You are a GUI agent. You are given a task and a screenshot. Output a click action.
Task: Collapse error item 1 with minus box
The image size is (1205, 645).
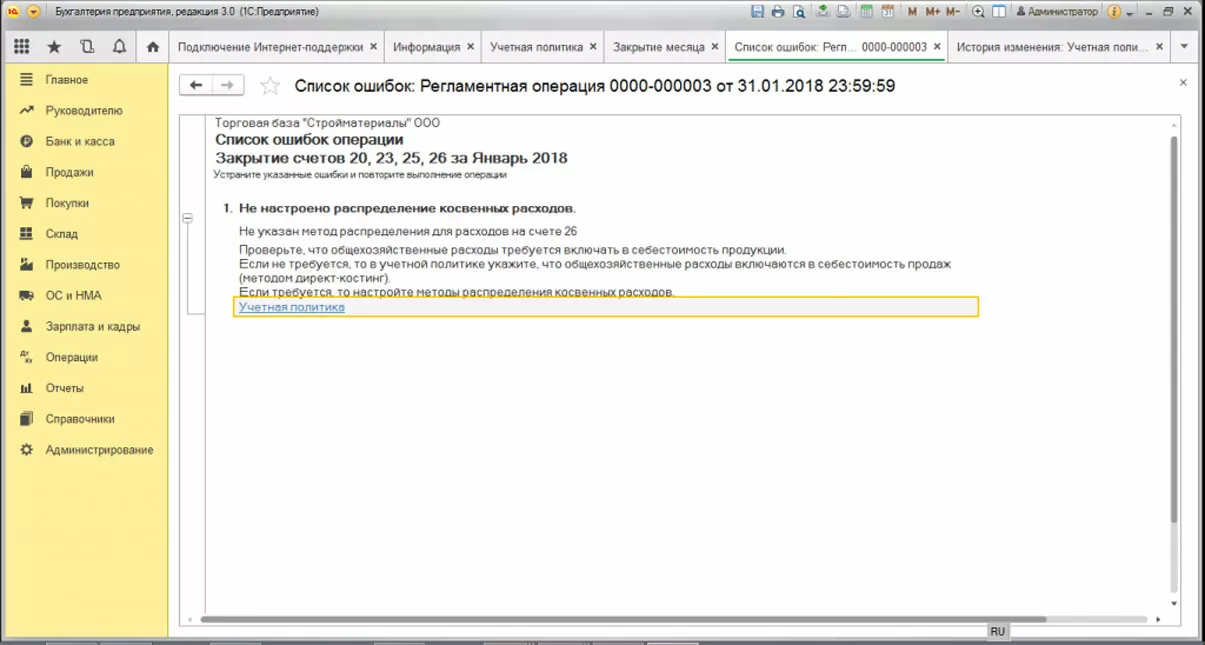click(x=187, y=218)
